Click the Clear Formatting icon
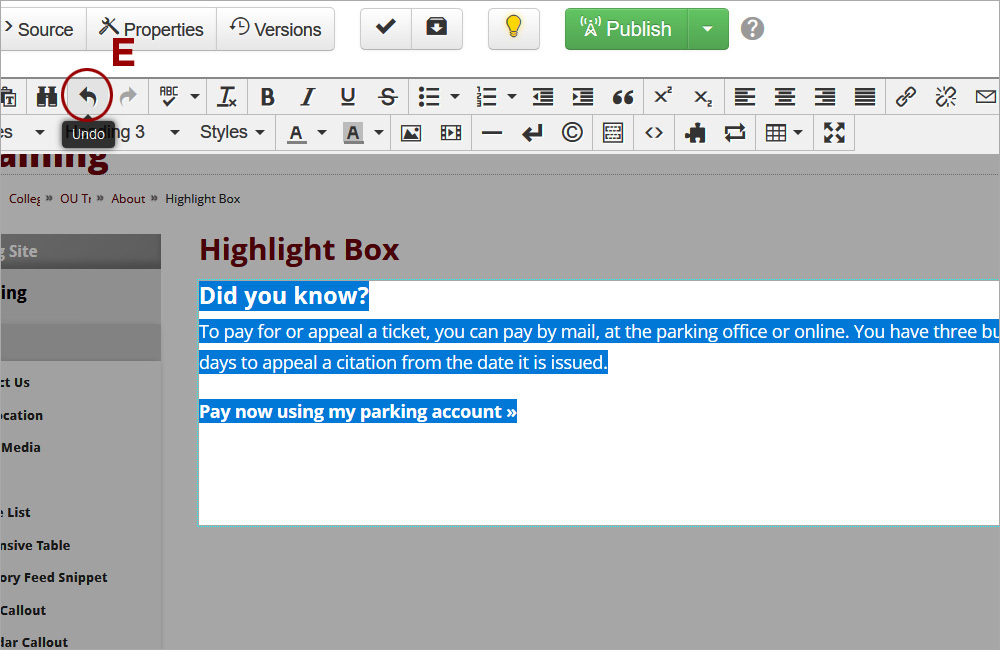Screen dimensions: 1000x650 point(227,97)
